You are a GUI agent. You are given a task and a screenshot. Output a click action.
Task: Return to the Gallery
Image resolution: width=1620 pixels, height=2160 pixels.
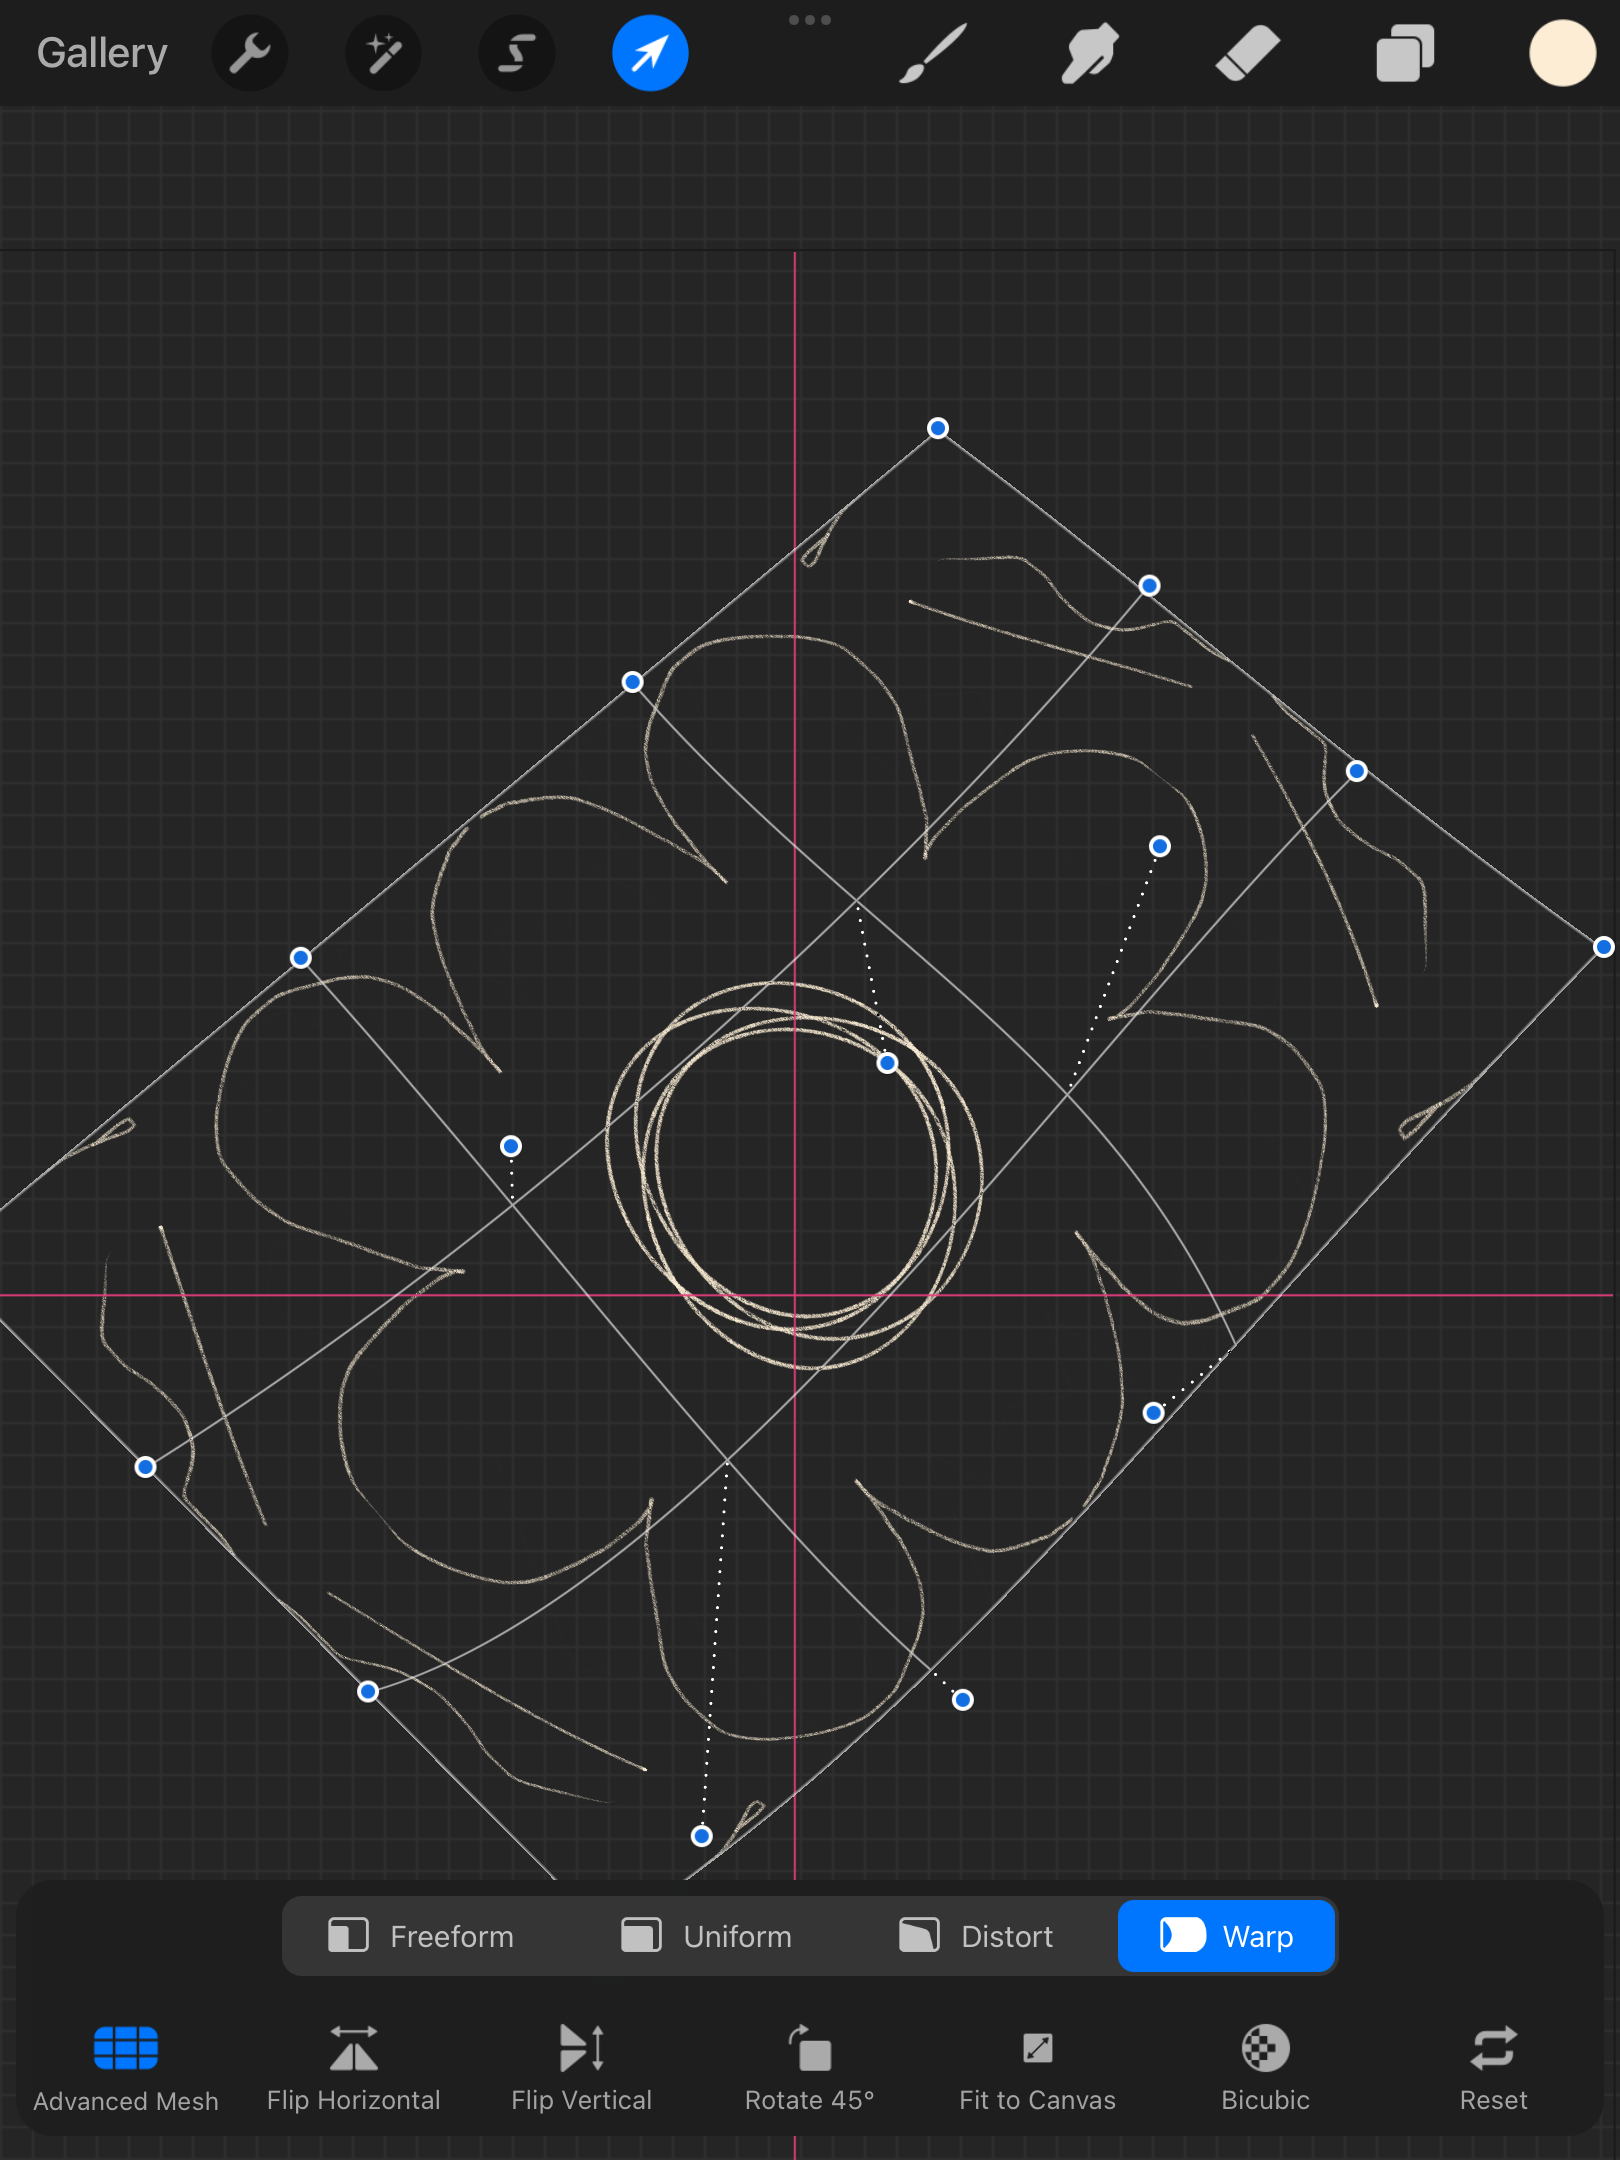(x=102, y=53)
